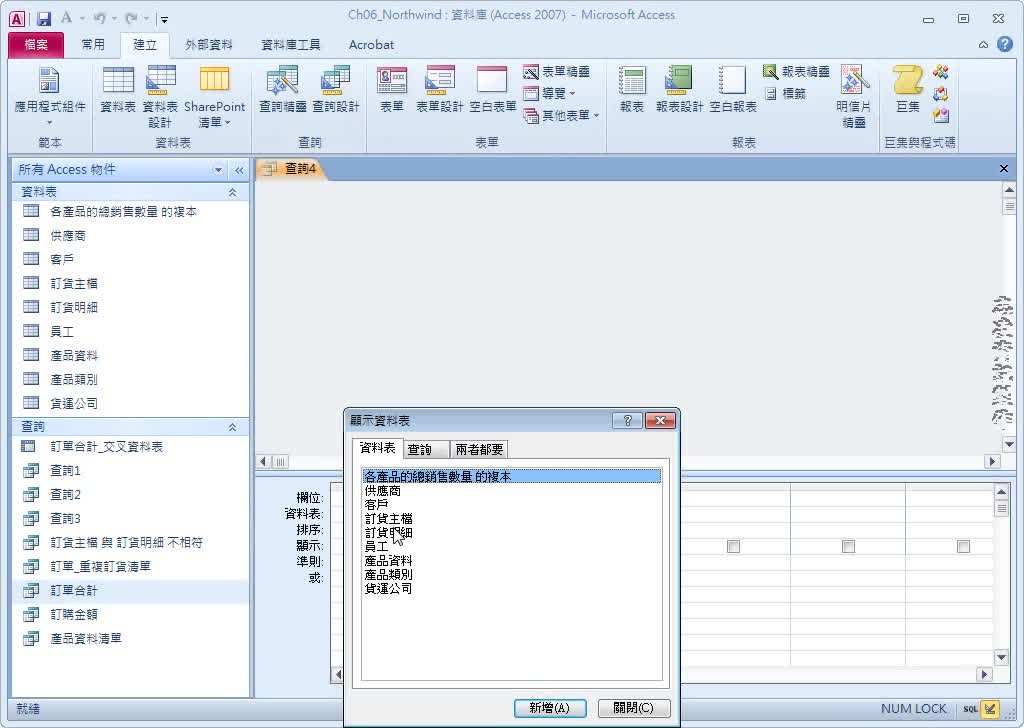Open the Customize Quick Access Toolbar dropdown
Screen dimensions: 1024x728
click(x=164, y=20)
